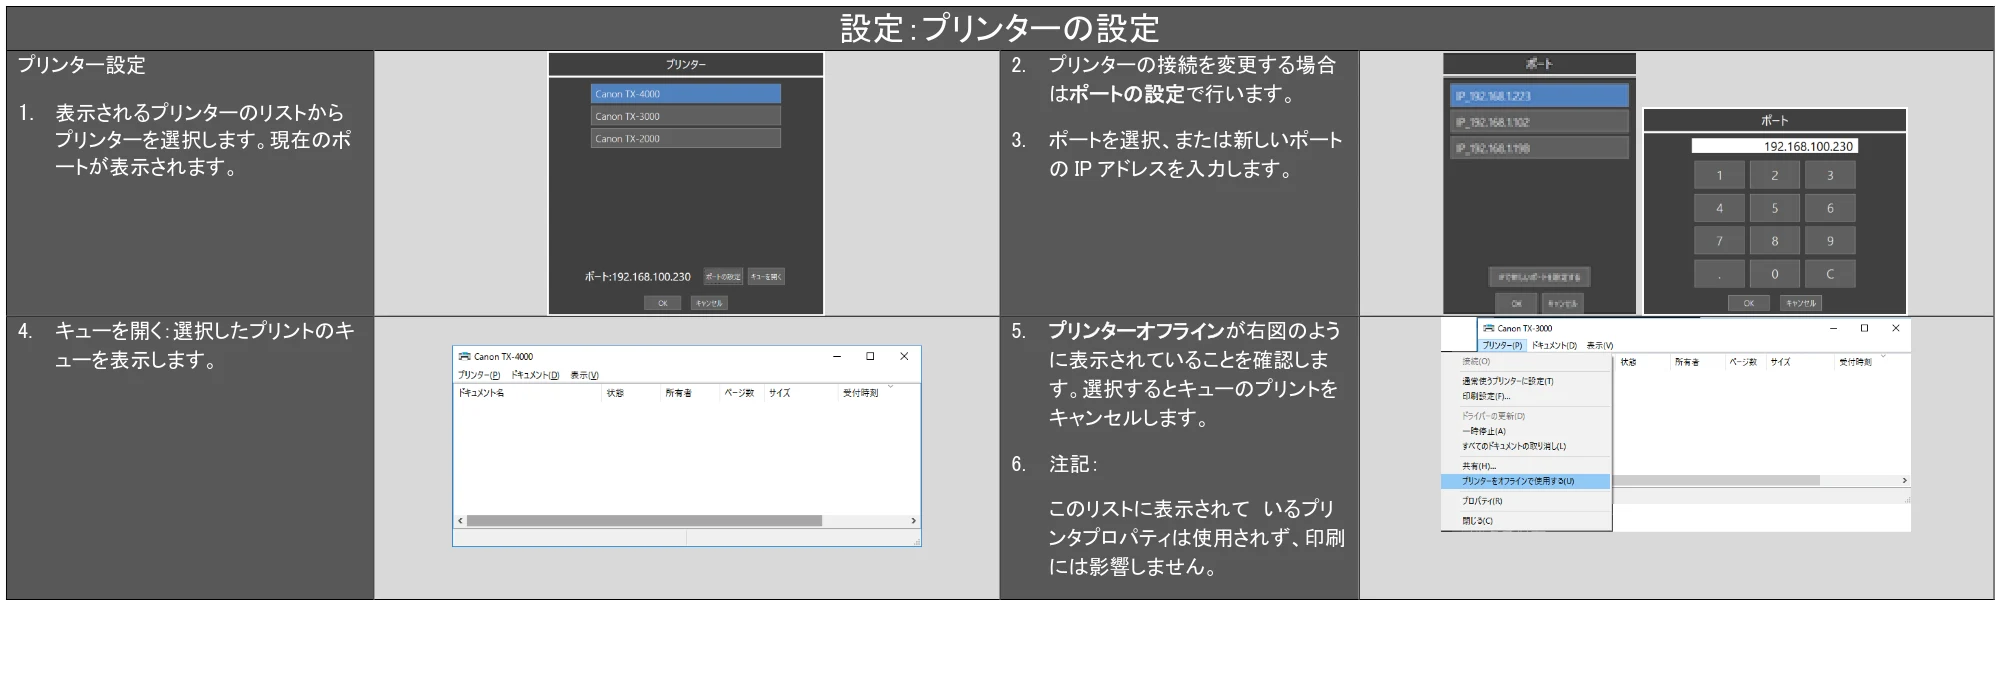Viewport: 2000px width, 677px height.
Task: Click right scroll arrow in TX-3000 queue window
Action: pyautogui.click(x=1904, y=481)
